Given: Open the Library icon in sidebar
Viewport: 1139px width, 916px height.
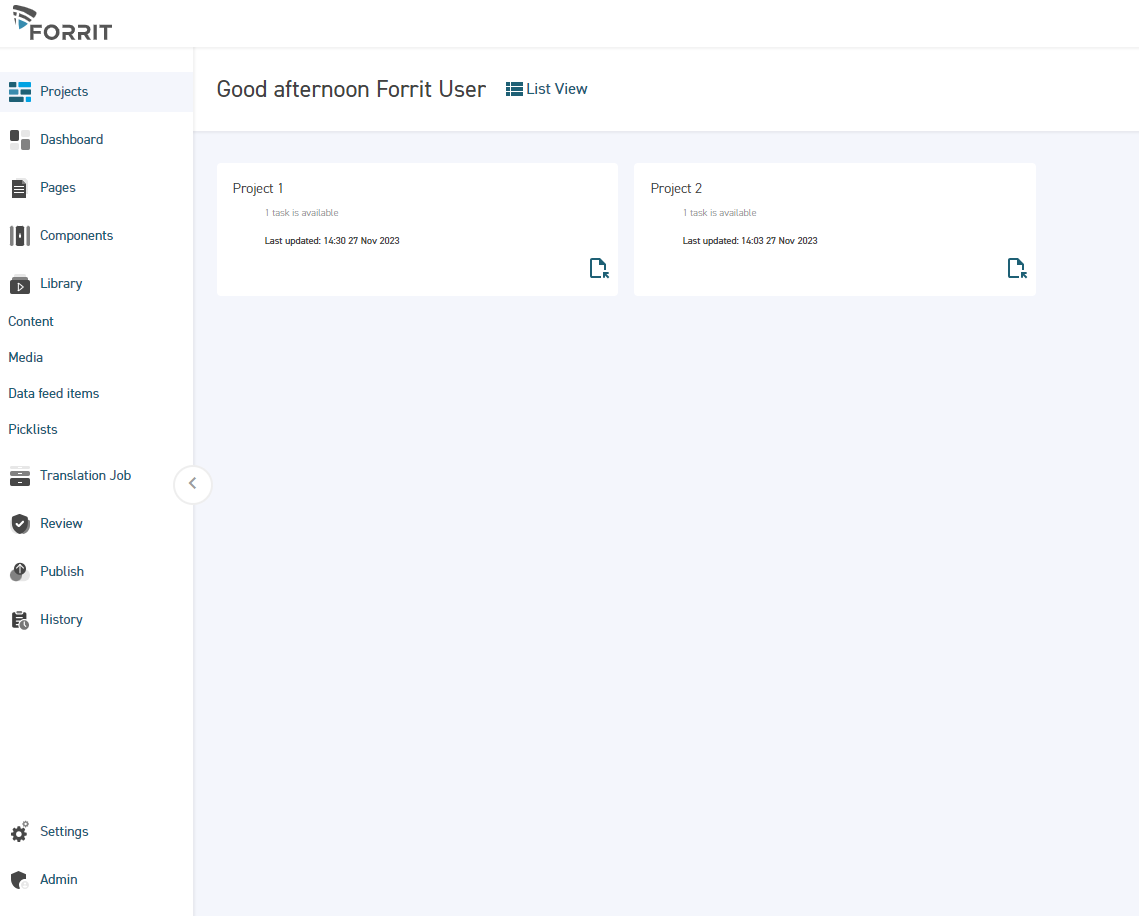Looking at the screenshot, I should click(x=19, y=283).
